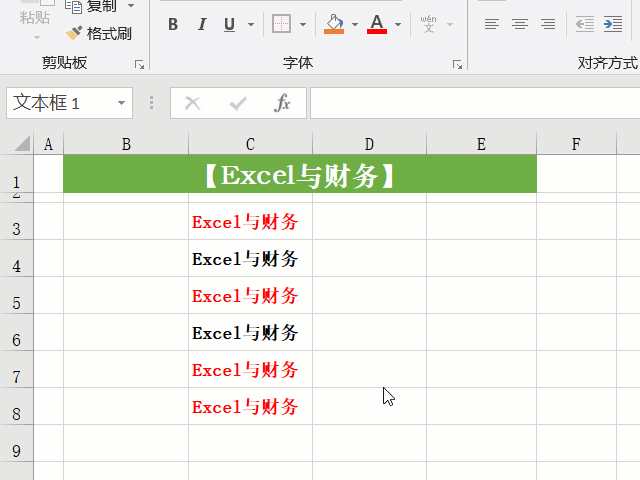This screenshot has width=640, height=480.
Task: Open the Name Box dropdown arrow
Action: pyautogui.click(x=121, y=103)
